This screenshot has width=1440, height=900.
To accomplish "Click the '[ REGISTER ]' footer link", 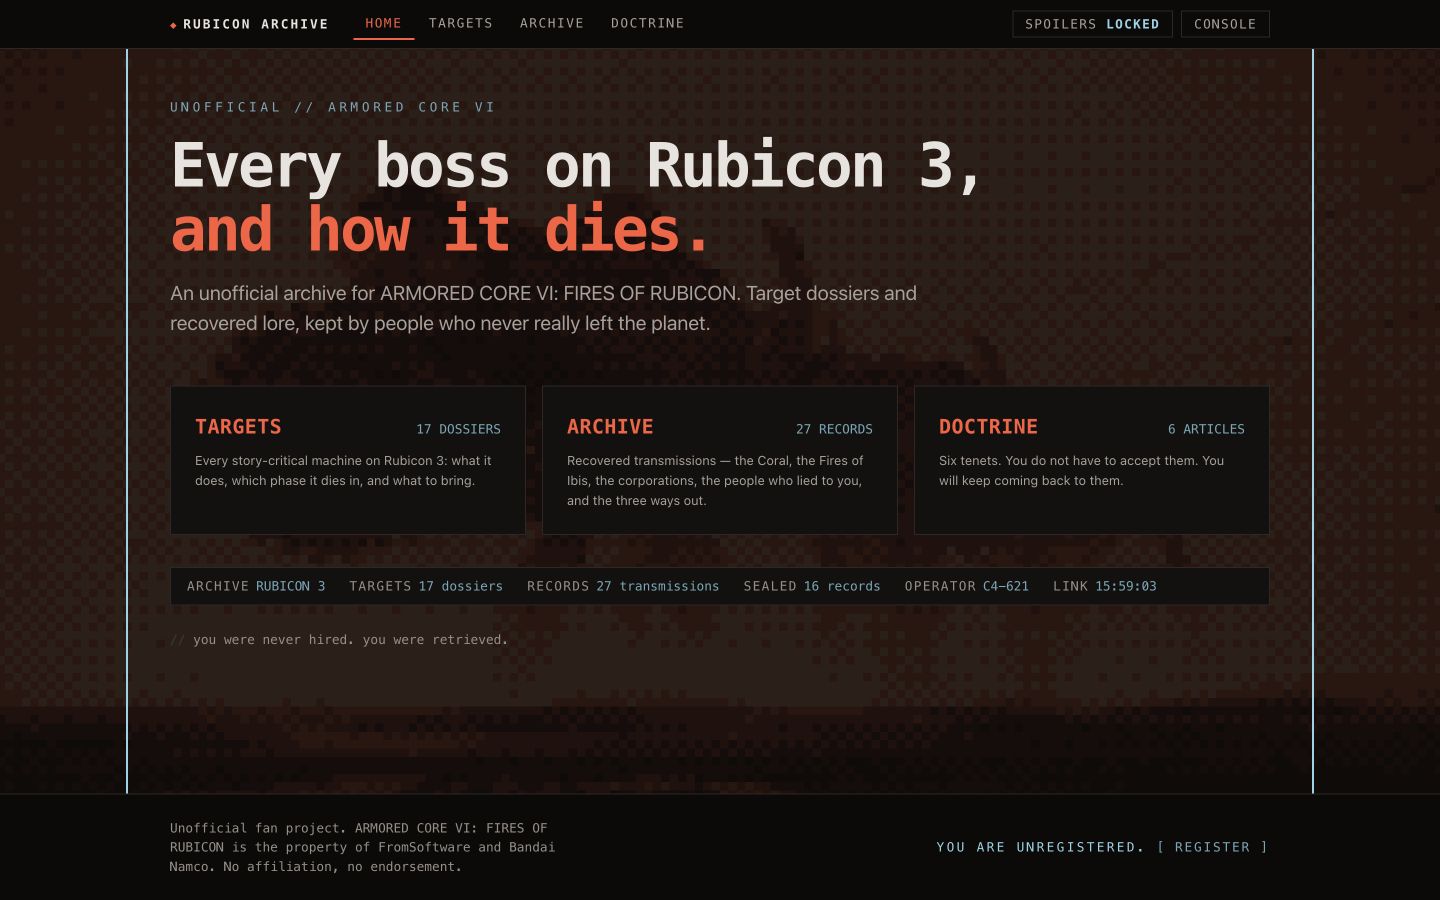I will tap(1212, 847).
